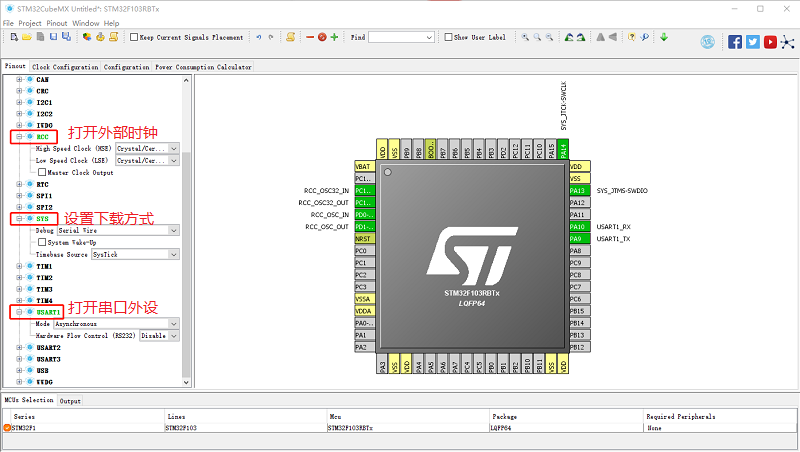Toggle the Show User Label checkbox

(448, 38)
